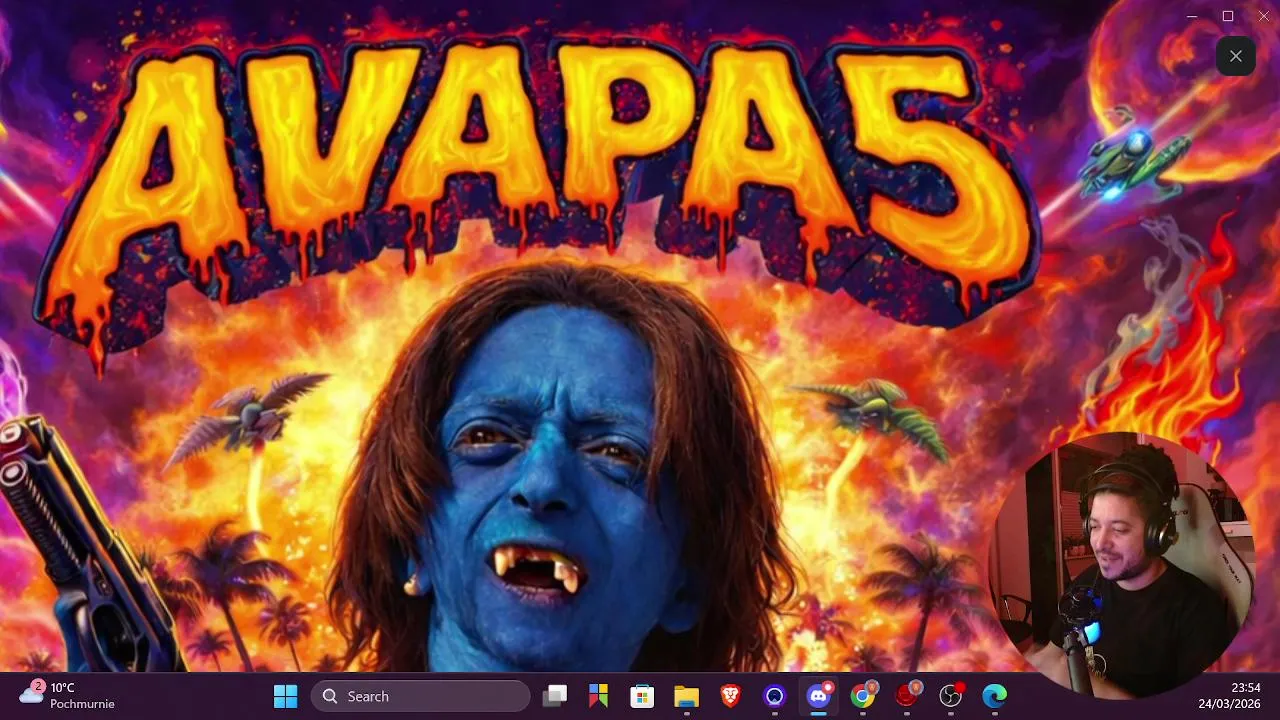1280x720 pixels.
Task: Open the red round app on taskbar
Action: [907, 696]
